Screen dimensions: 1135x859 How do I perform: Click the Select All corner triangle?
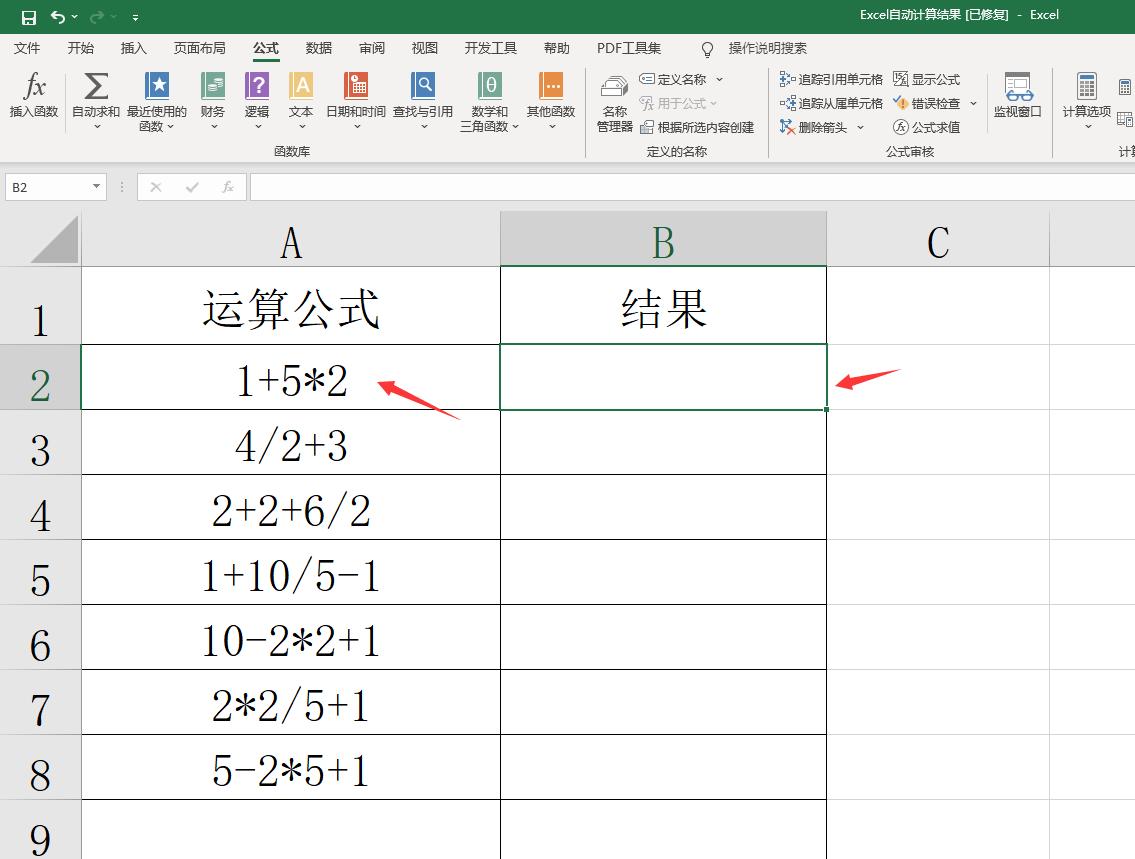click(54, 240)
